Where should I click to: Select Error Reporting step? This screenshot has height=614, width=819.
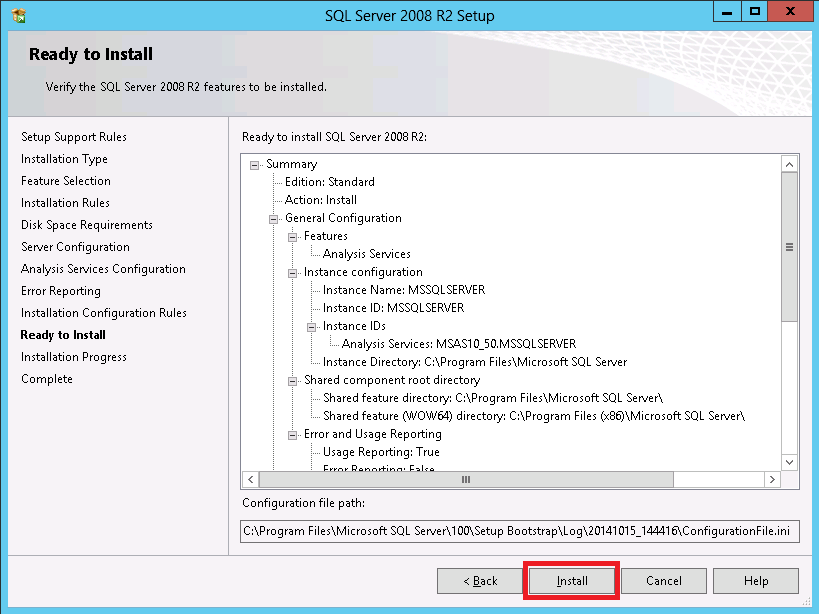61,291
